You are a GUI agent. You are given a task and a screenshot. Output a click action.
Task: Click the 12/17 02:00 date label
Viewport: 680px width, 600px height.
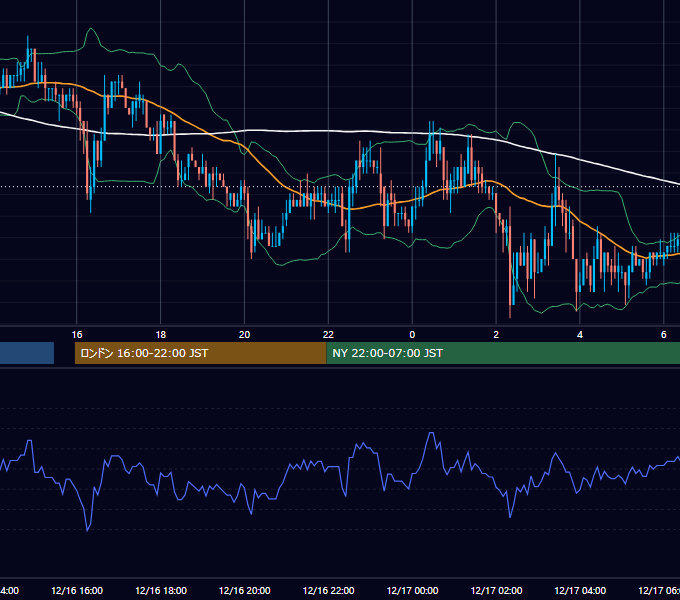[x=496, y=590]
